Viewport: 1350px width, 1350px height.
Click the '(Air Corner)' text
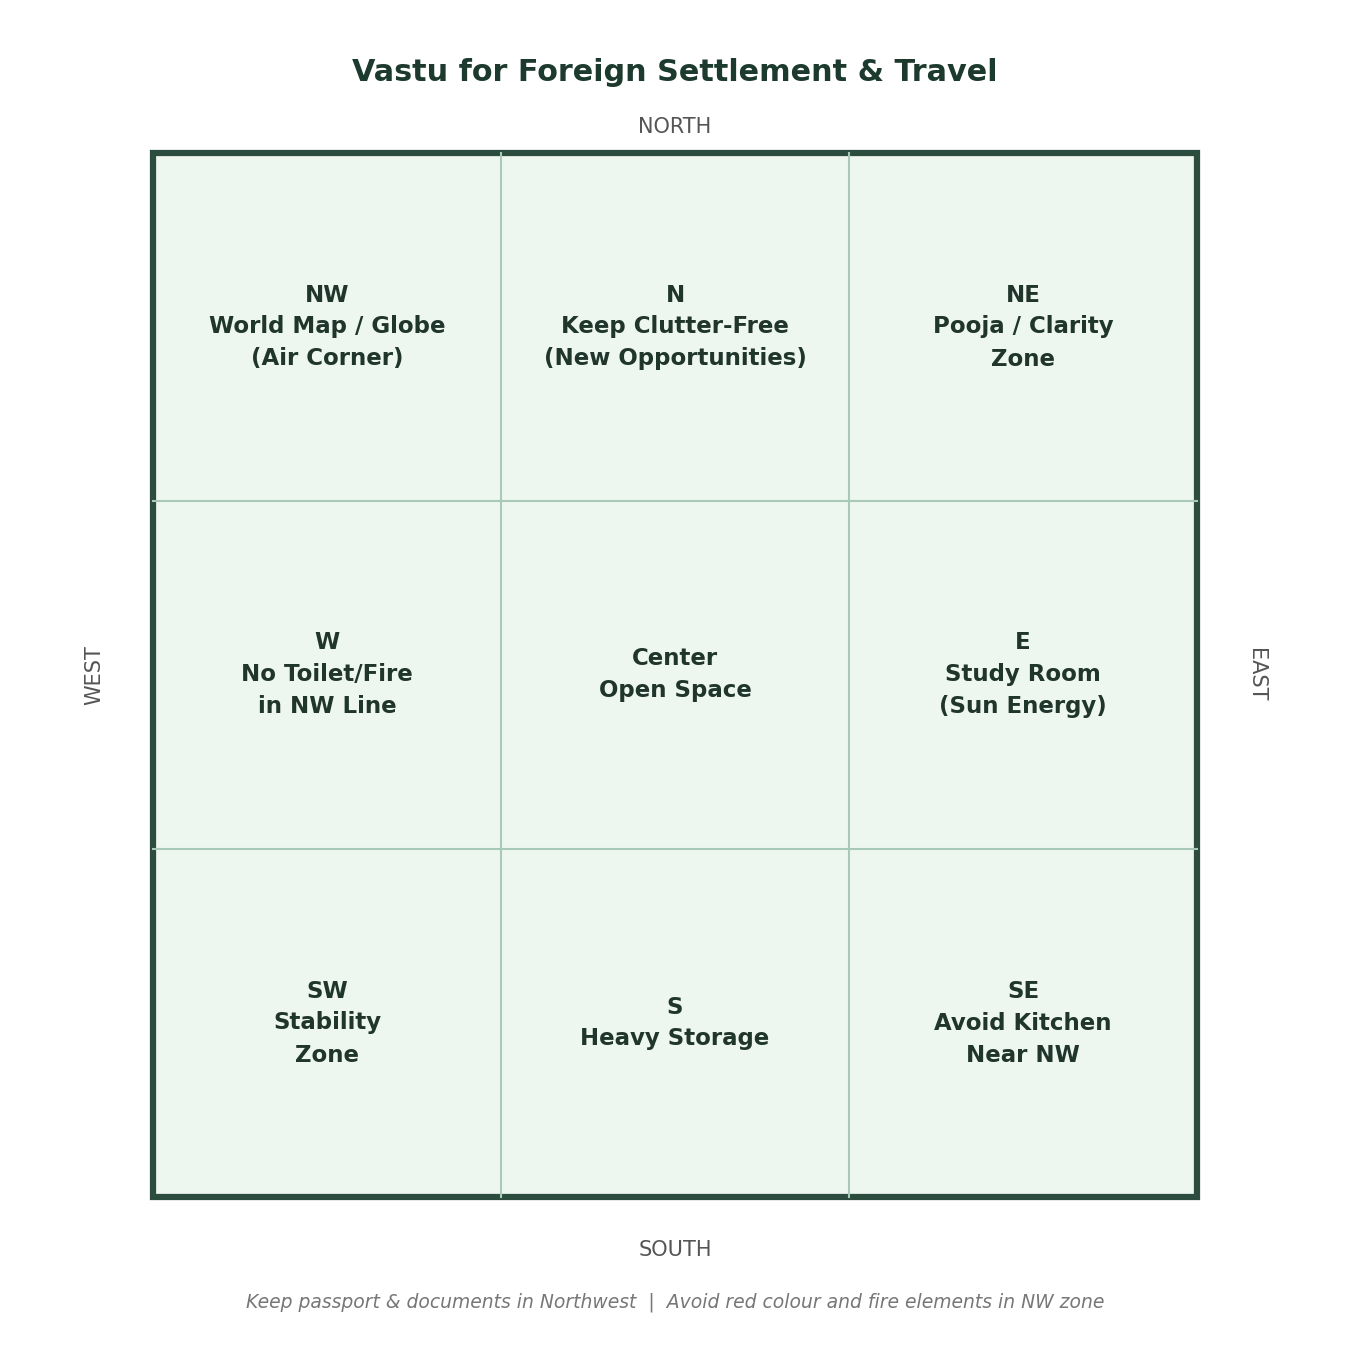coord(327,358)
